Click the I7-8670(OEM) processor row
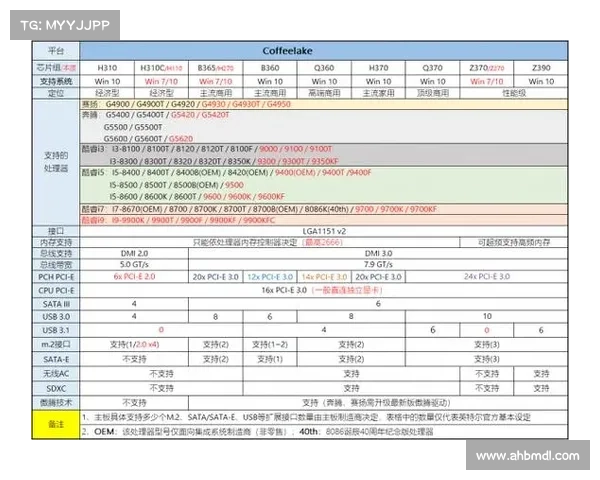600x480 pixels. (323, 209)
